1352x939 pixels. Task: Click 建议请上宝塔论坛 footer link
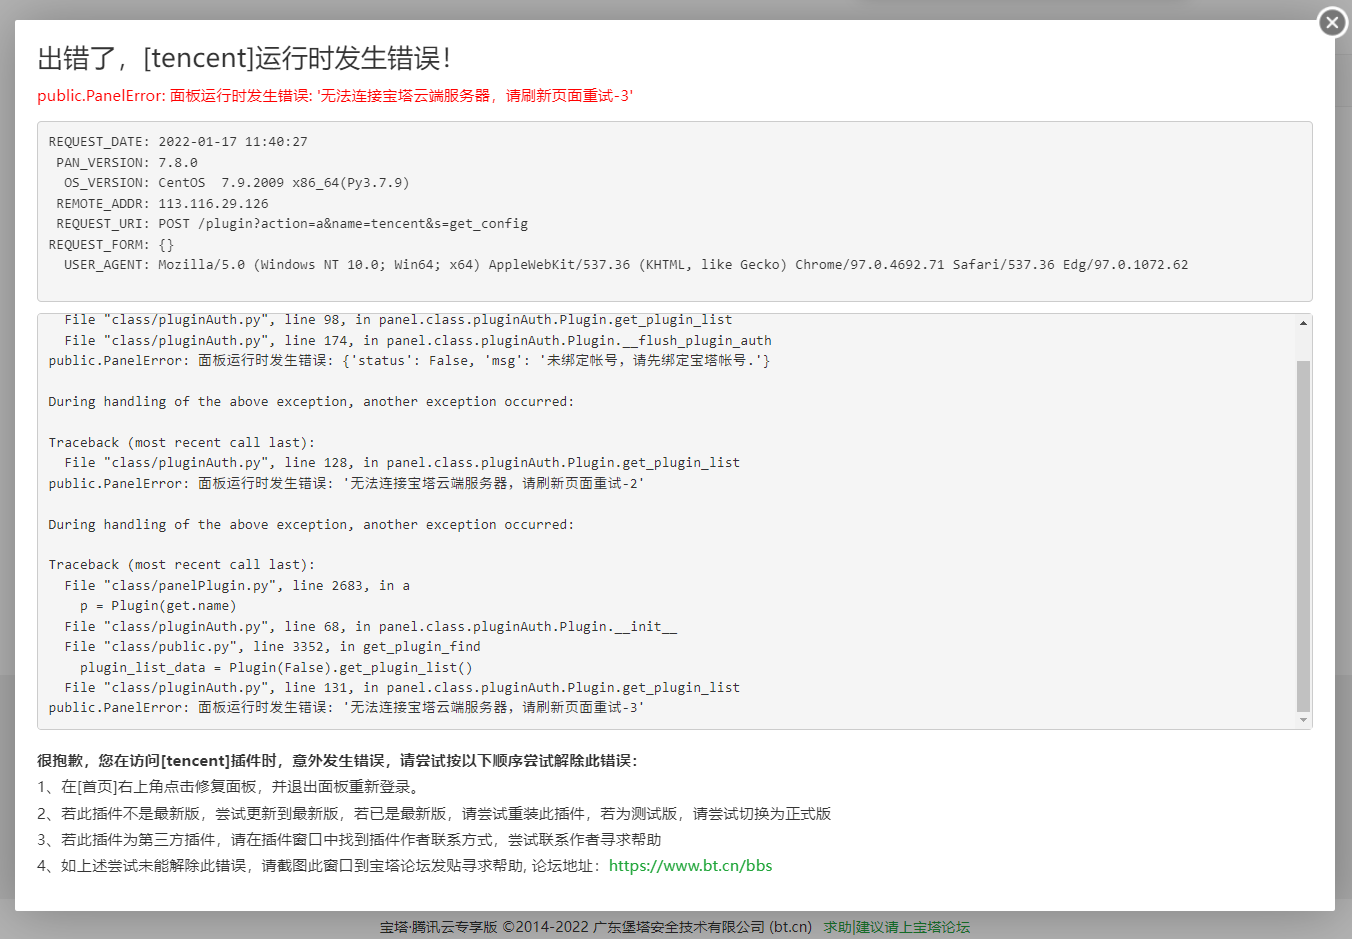pos(913,927)
